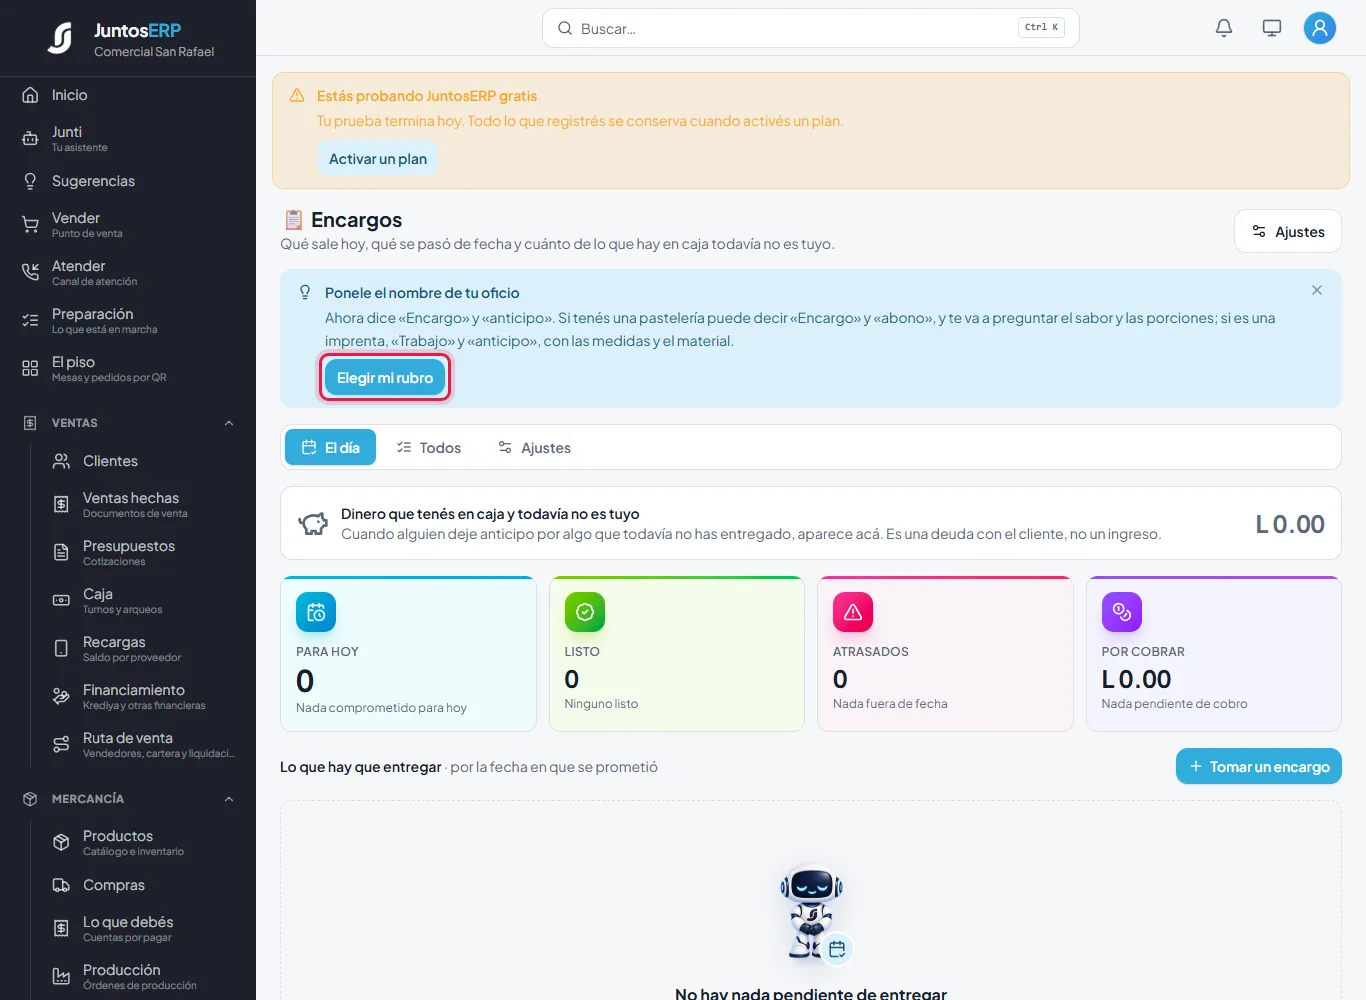Image resolution: width=1366 pixels, height=1000 pixels.
Task: Collapse the Mercancía sidebar section
Action: tap(229, 799)
